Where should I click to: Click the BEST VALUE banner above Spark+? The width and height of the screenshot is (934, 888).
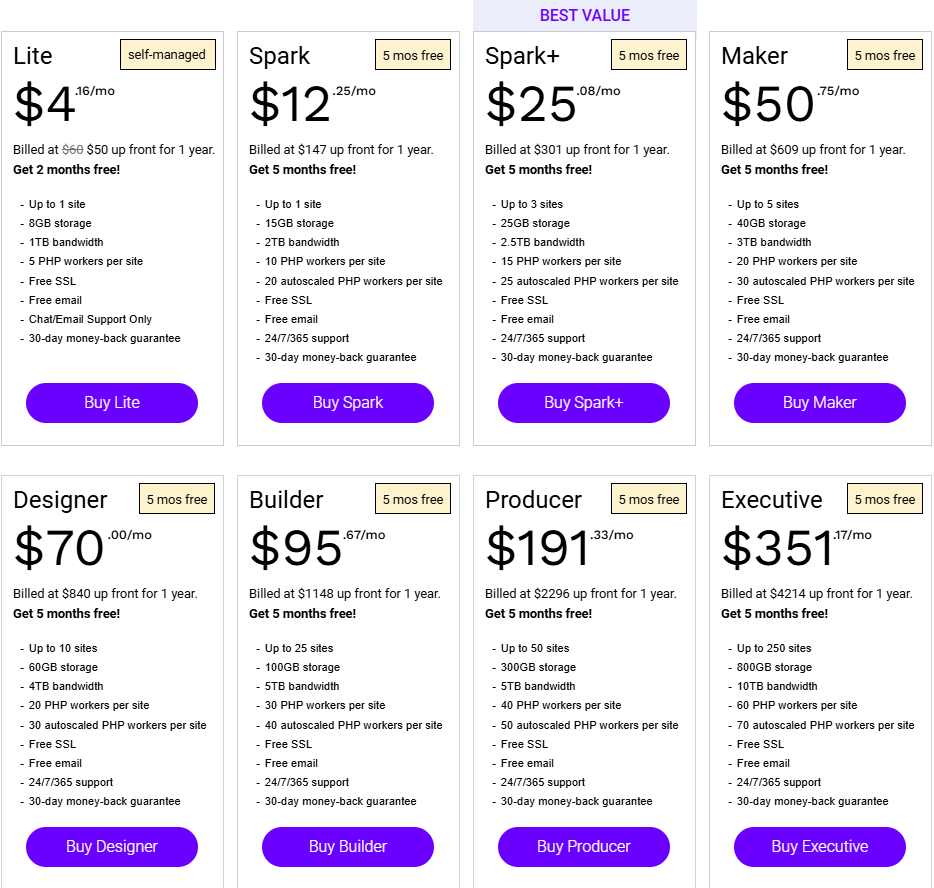[x=584, y=15]
